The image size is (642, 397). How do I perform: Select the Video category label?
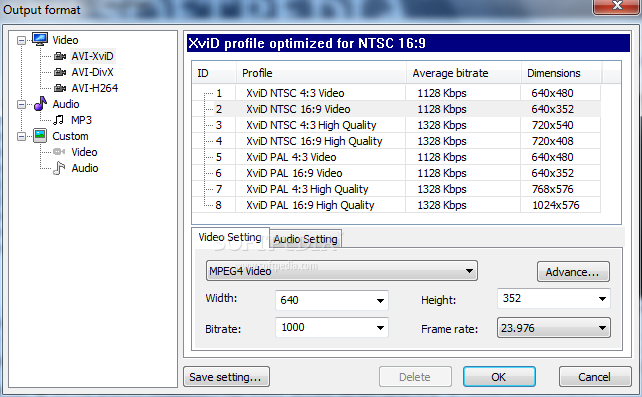(65, 40)
